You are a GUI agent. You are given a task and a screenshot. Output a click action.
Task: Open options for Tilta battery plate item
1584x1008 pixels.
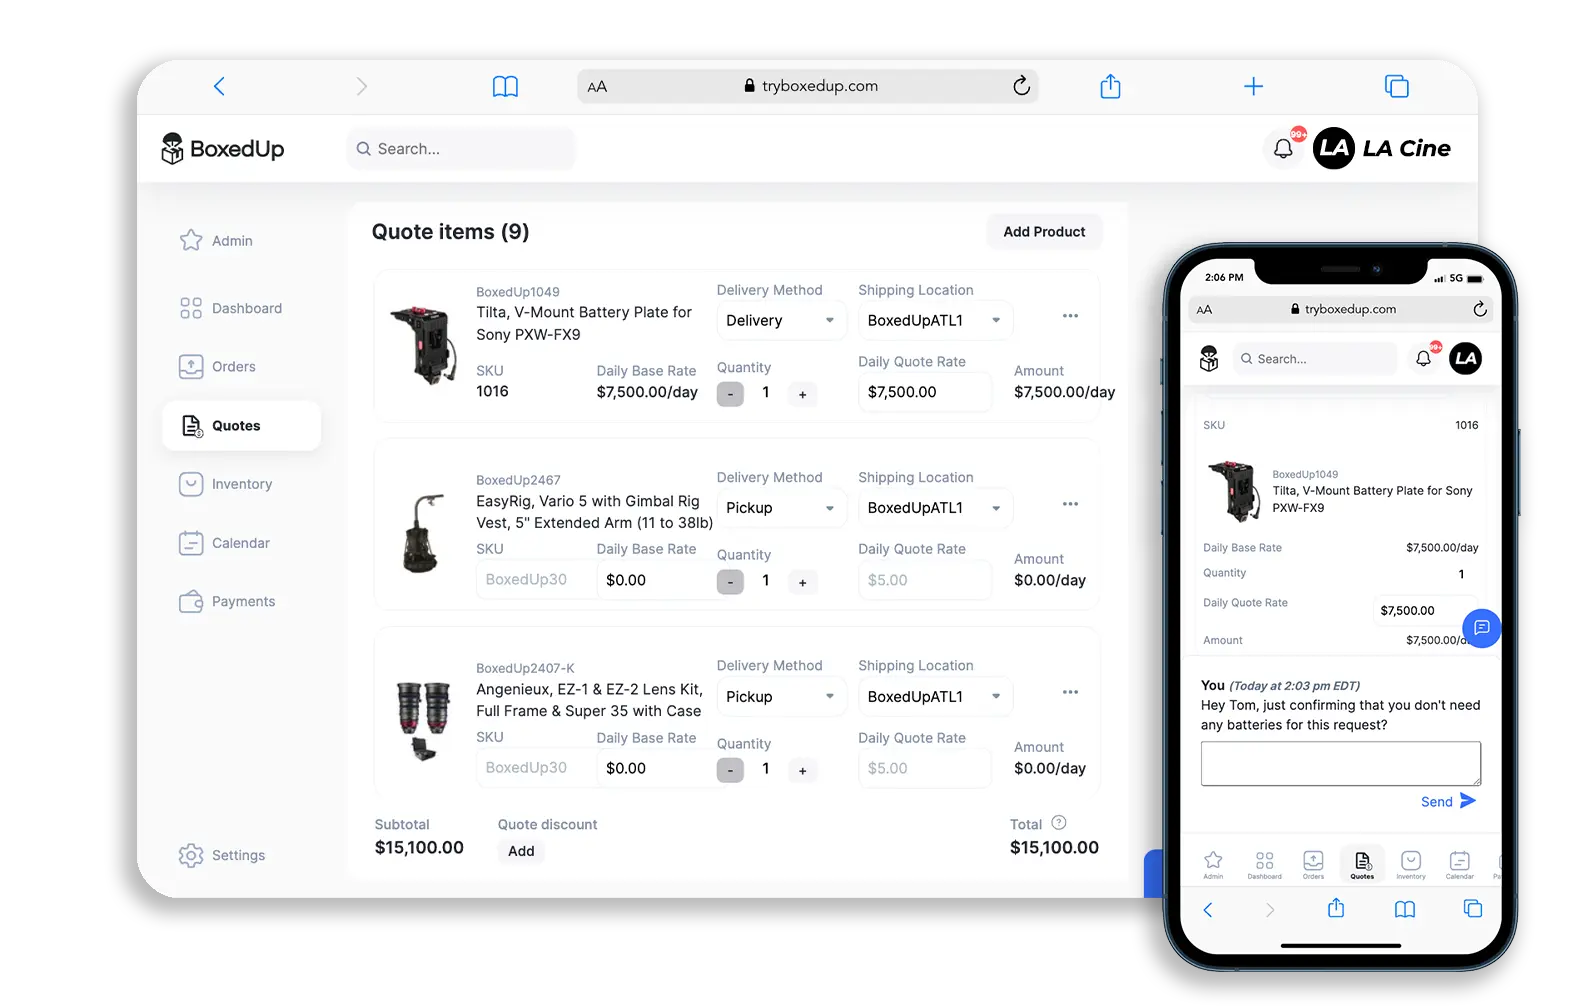(x=1070, y=316)
